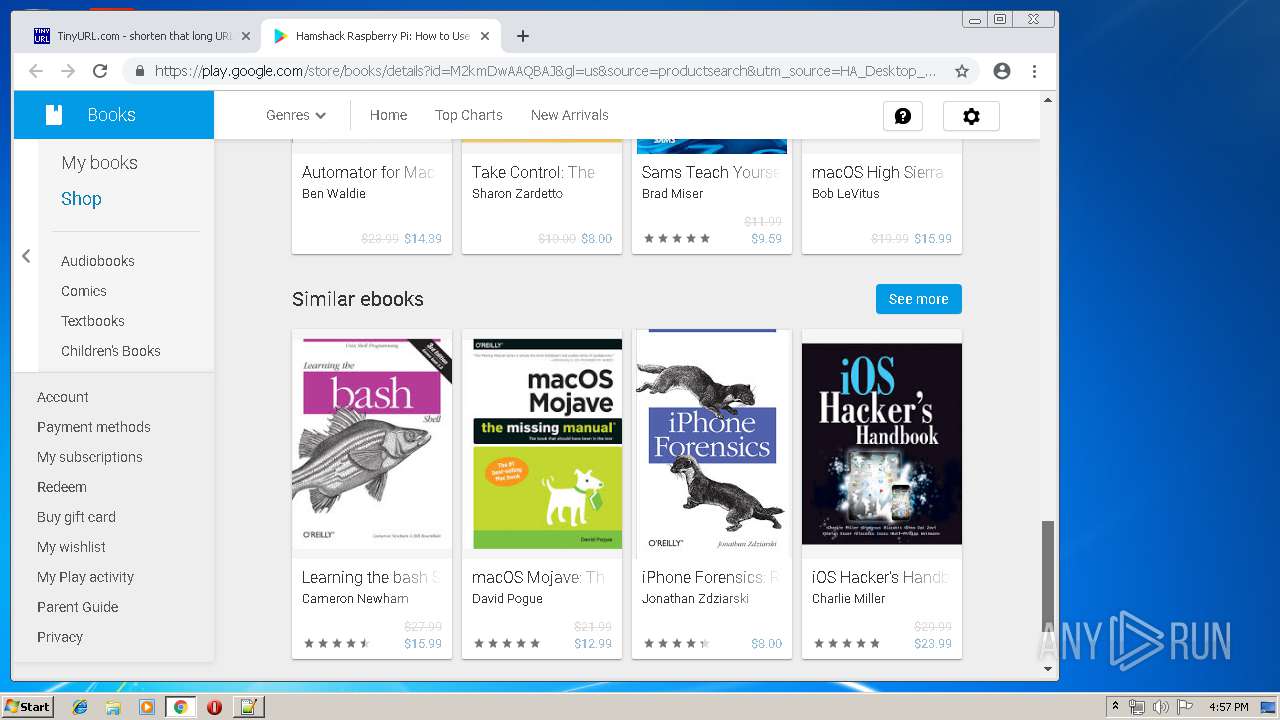The width and height of the screenshot is (1280, 720).
Task: Show hidden tray icons arrow
Action: (x=1115, y=707)
